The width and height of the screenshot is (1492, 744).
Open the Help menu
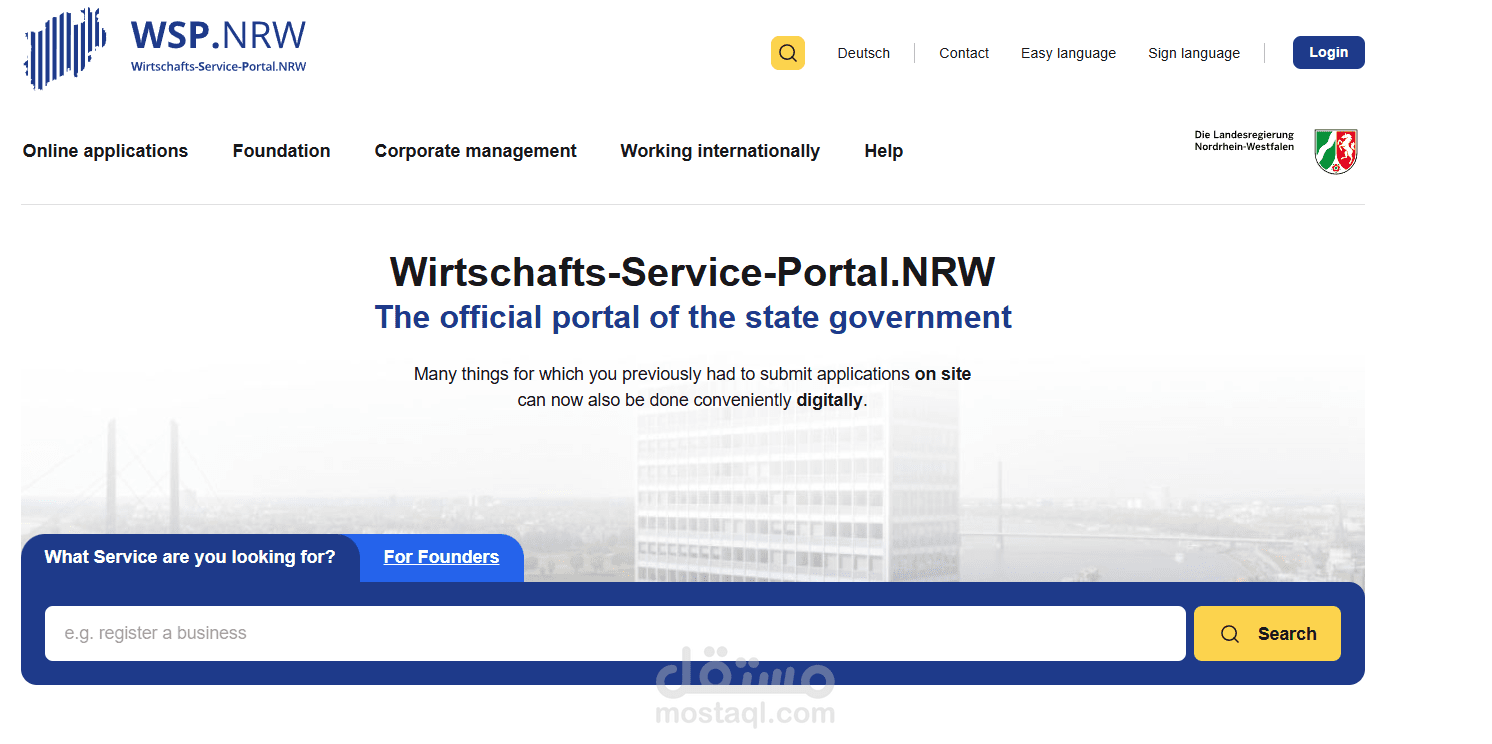[x=884, y=151]
